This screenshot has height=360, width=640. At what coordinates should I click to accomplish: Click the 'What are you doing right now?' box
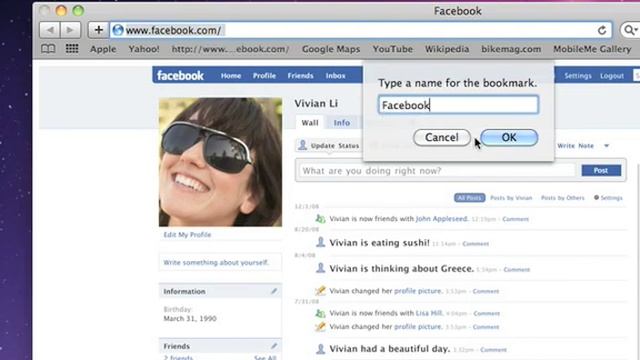coord(436,171)
